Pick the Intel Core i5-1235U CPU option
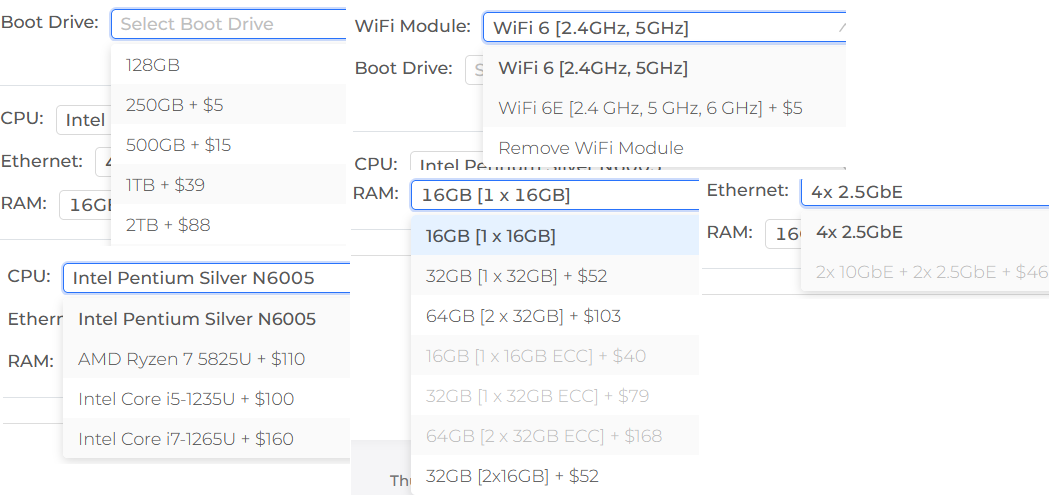Screen dimensions: 1049x495 [186, 399]
